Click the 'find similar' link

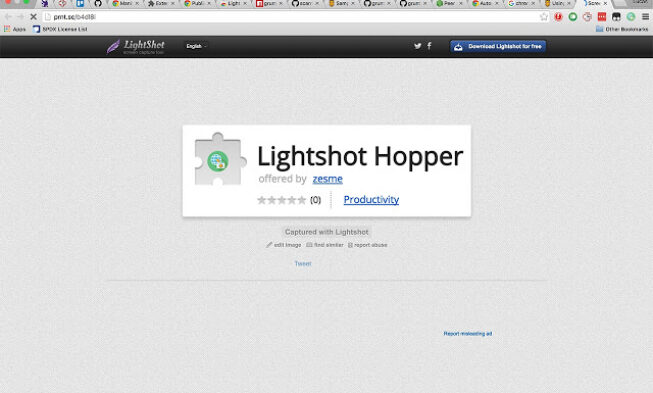pyautogui.click(x=325, y=245)
